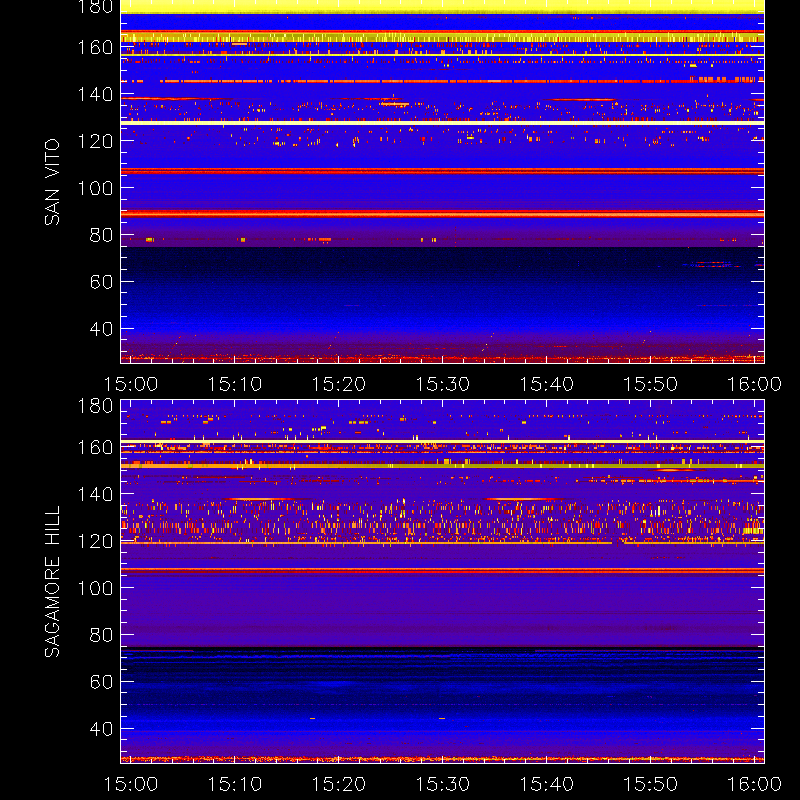The image size is (800, 800).
Task: Pick the 100 tick label of Sagamore Hill
Action: [x=95, y=588]
